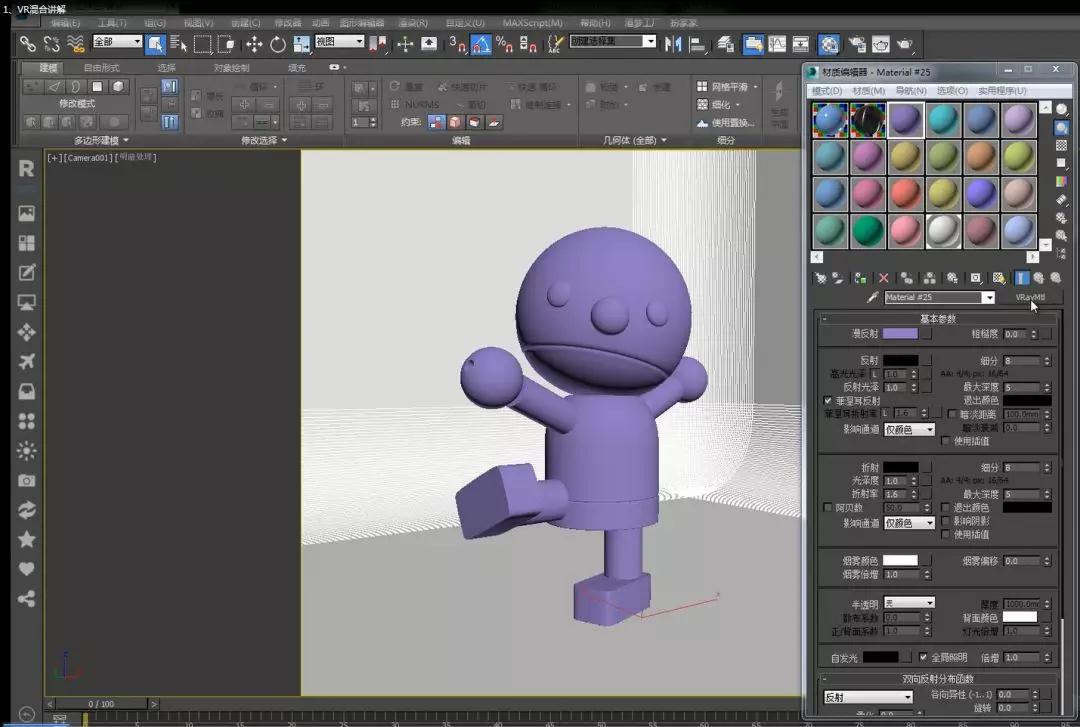
Task: Click the camera icon in left sidebar
Action: point(27,480)
